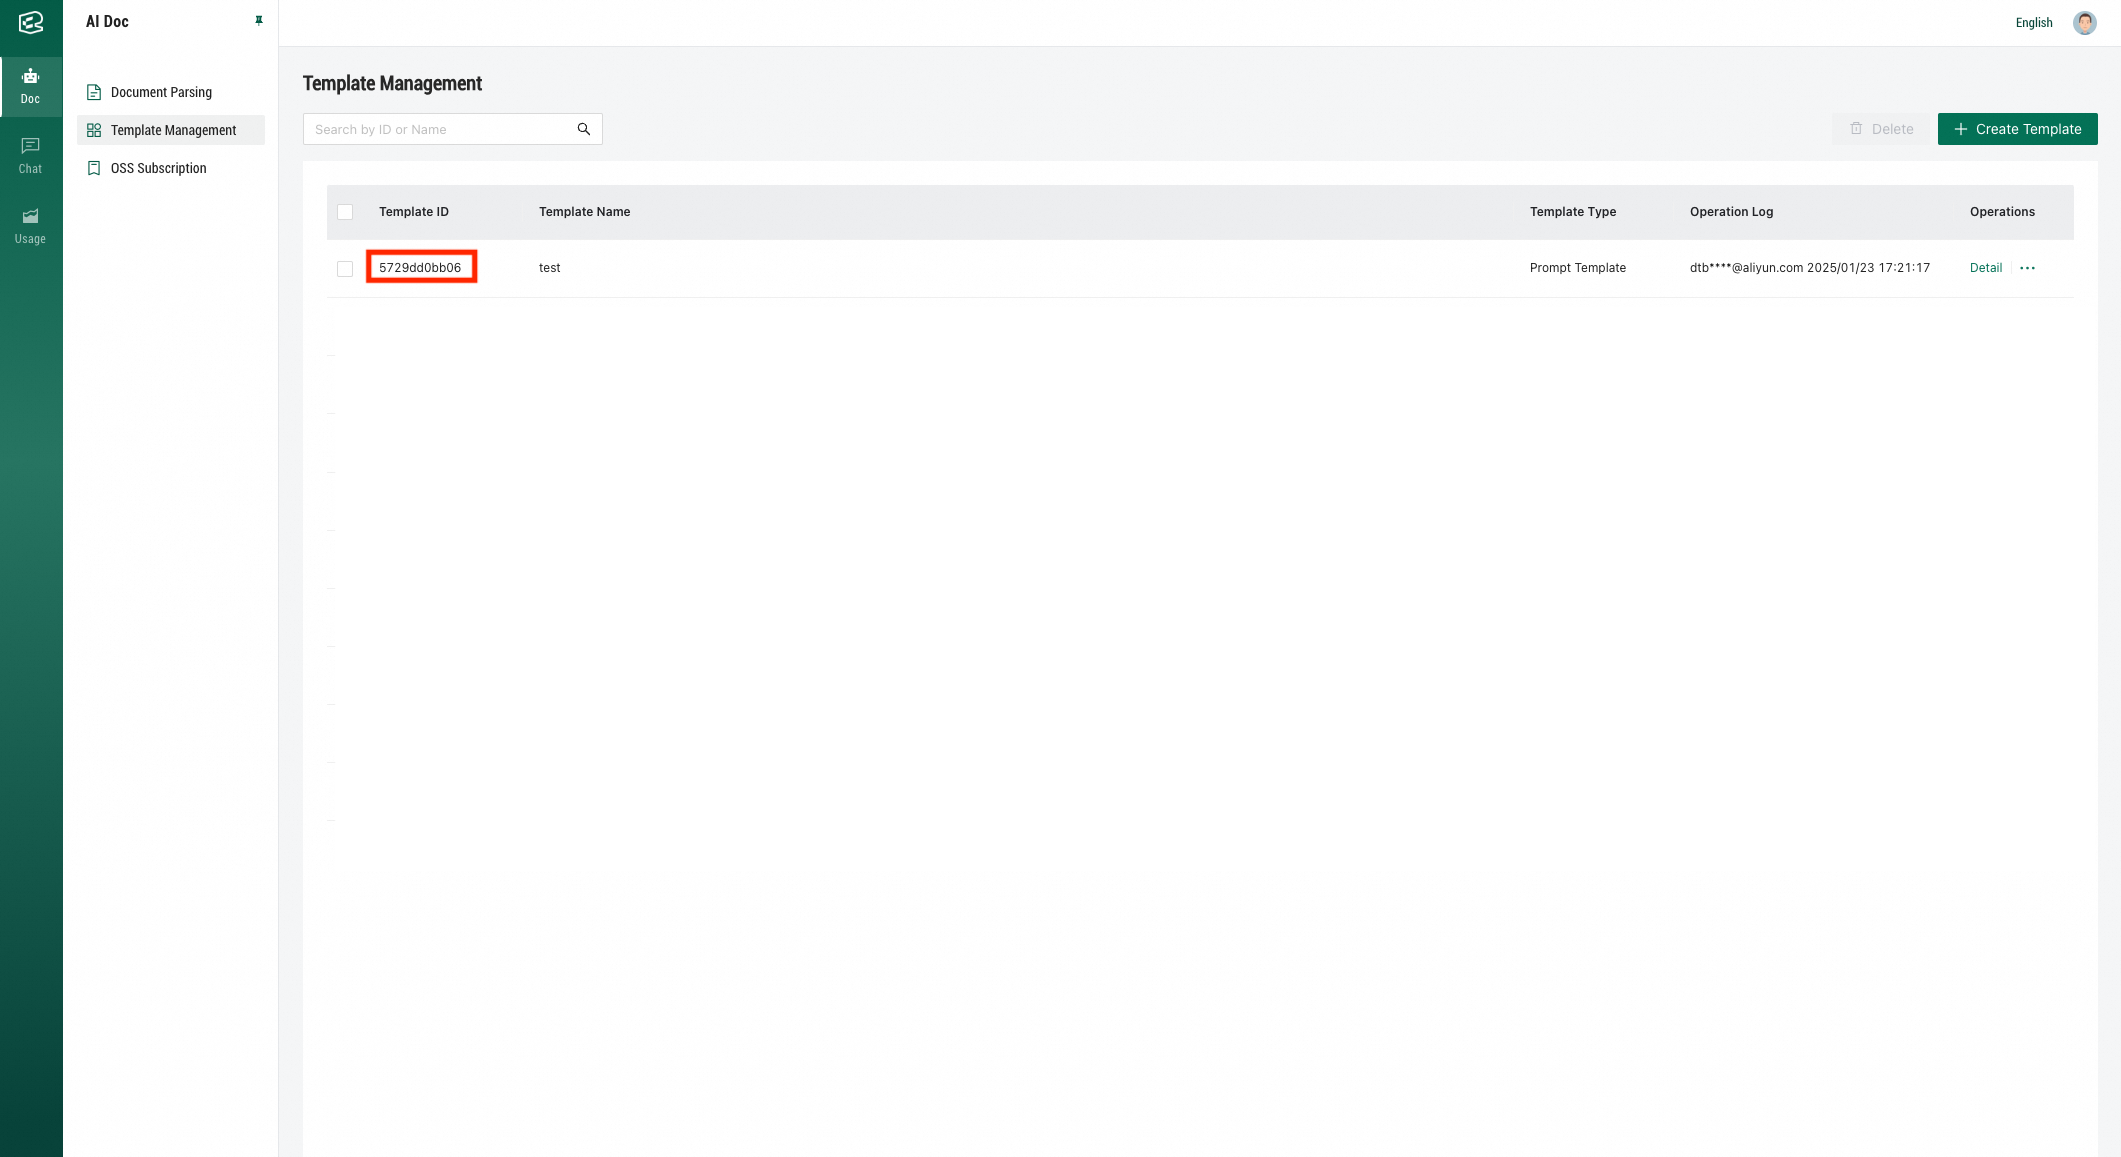Open Detail link for test template
2121x1157 pixels.
click(1985, 268)
